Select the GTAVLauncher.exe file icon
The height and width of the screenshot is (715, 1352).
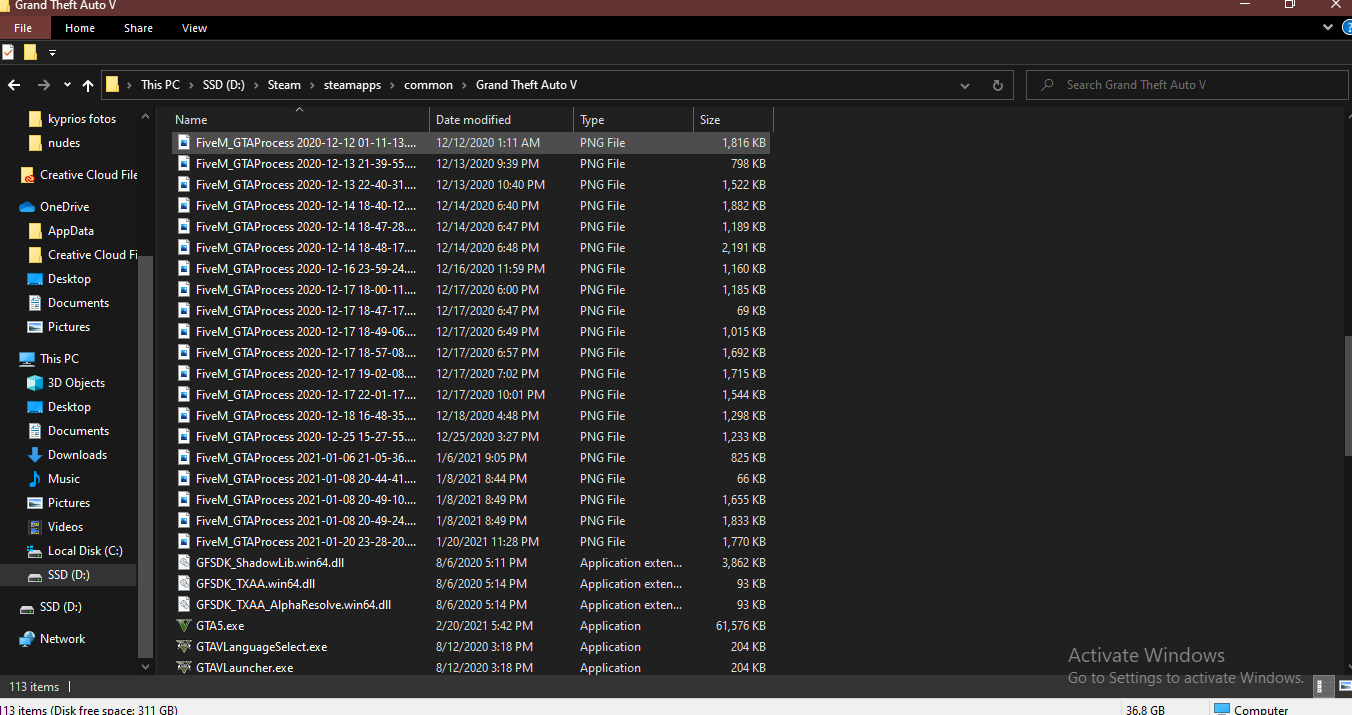[x=183, y=668]
